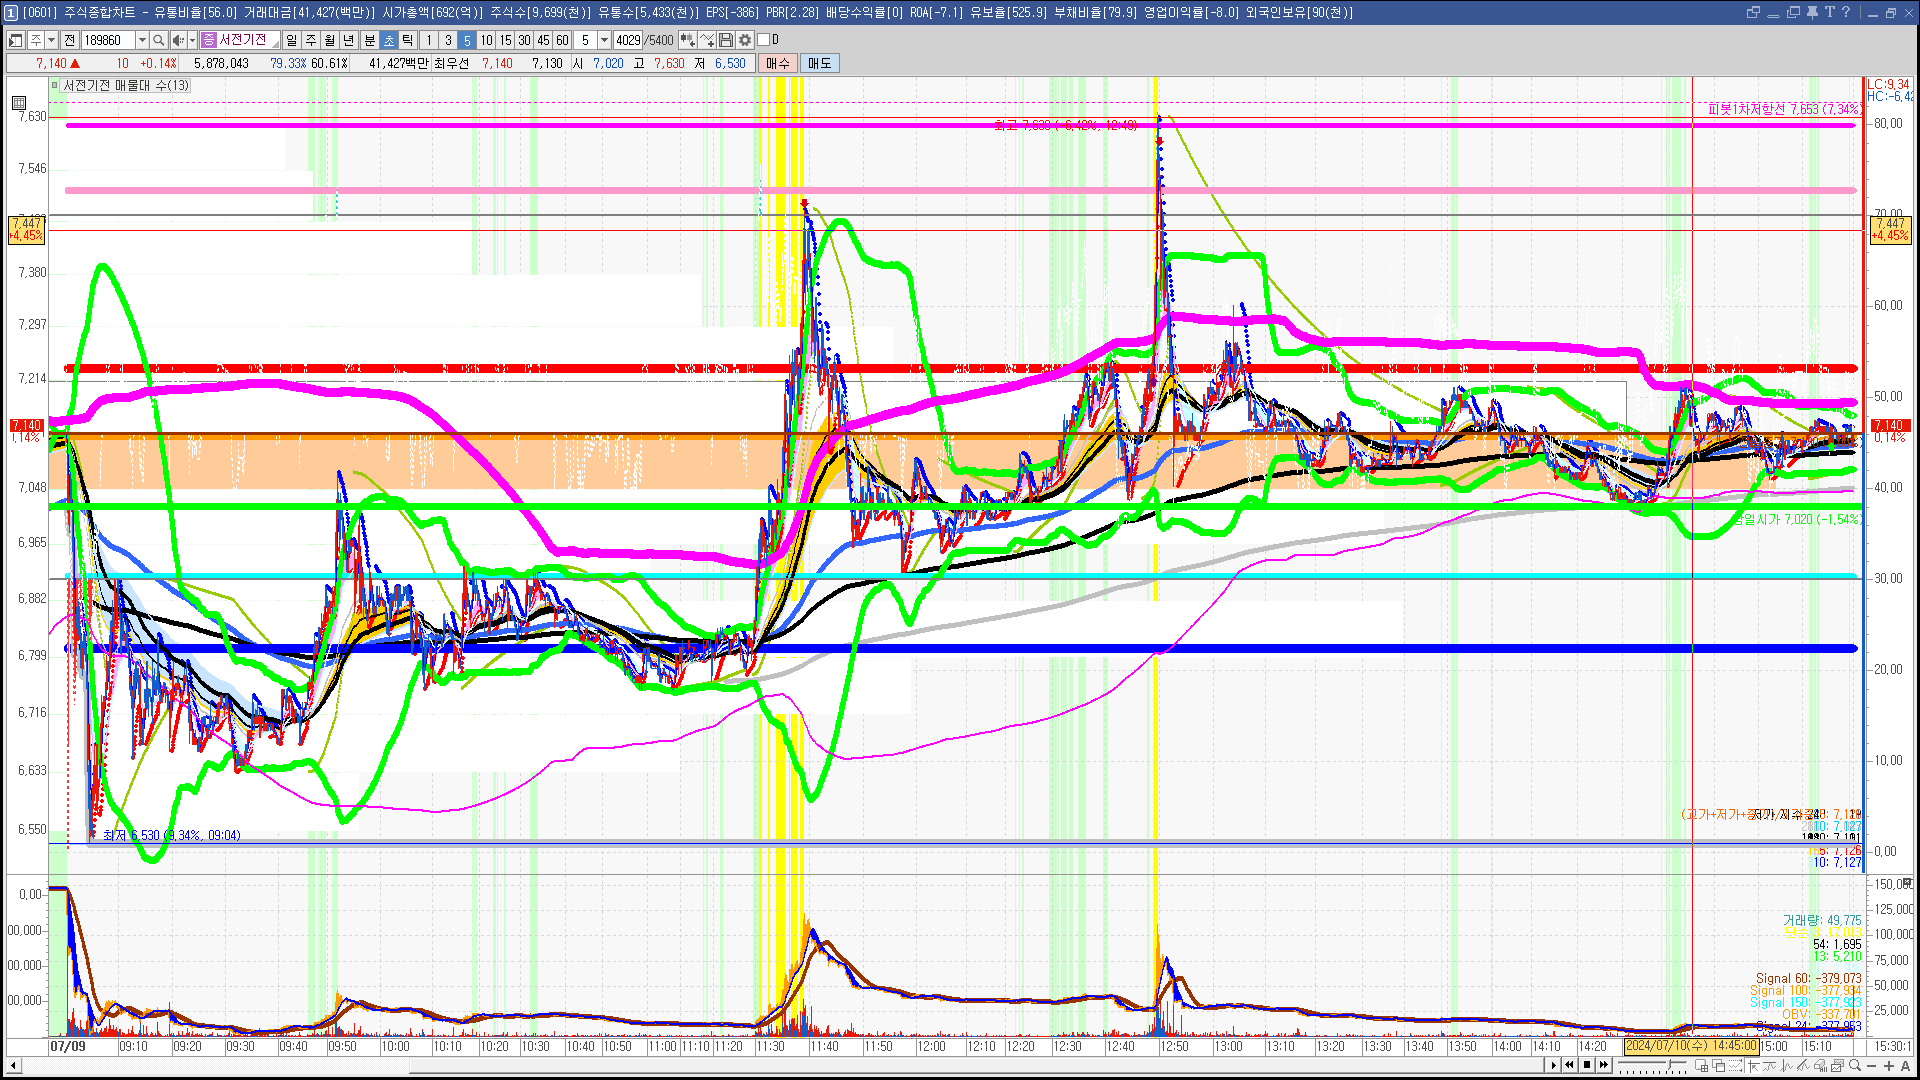The width and height of the screenshot is (1920, 1080).
Task: Select the 초 (seconds) chart period toggle
Action: (x=389, y=40)
